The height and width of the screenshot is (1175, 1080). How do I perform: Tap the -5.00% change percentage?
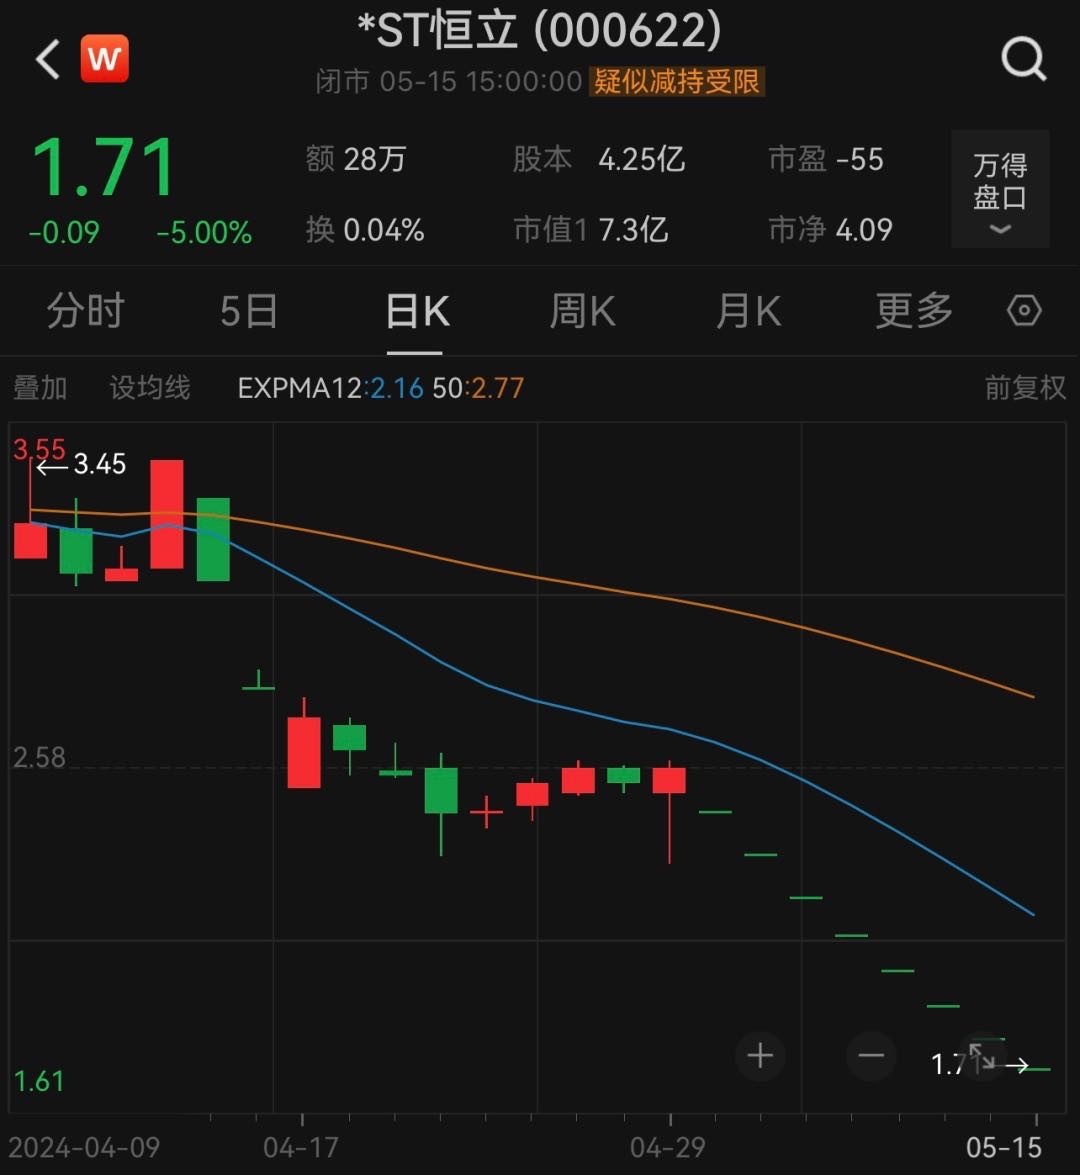204,232
